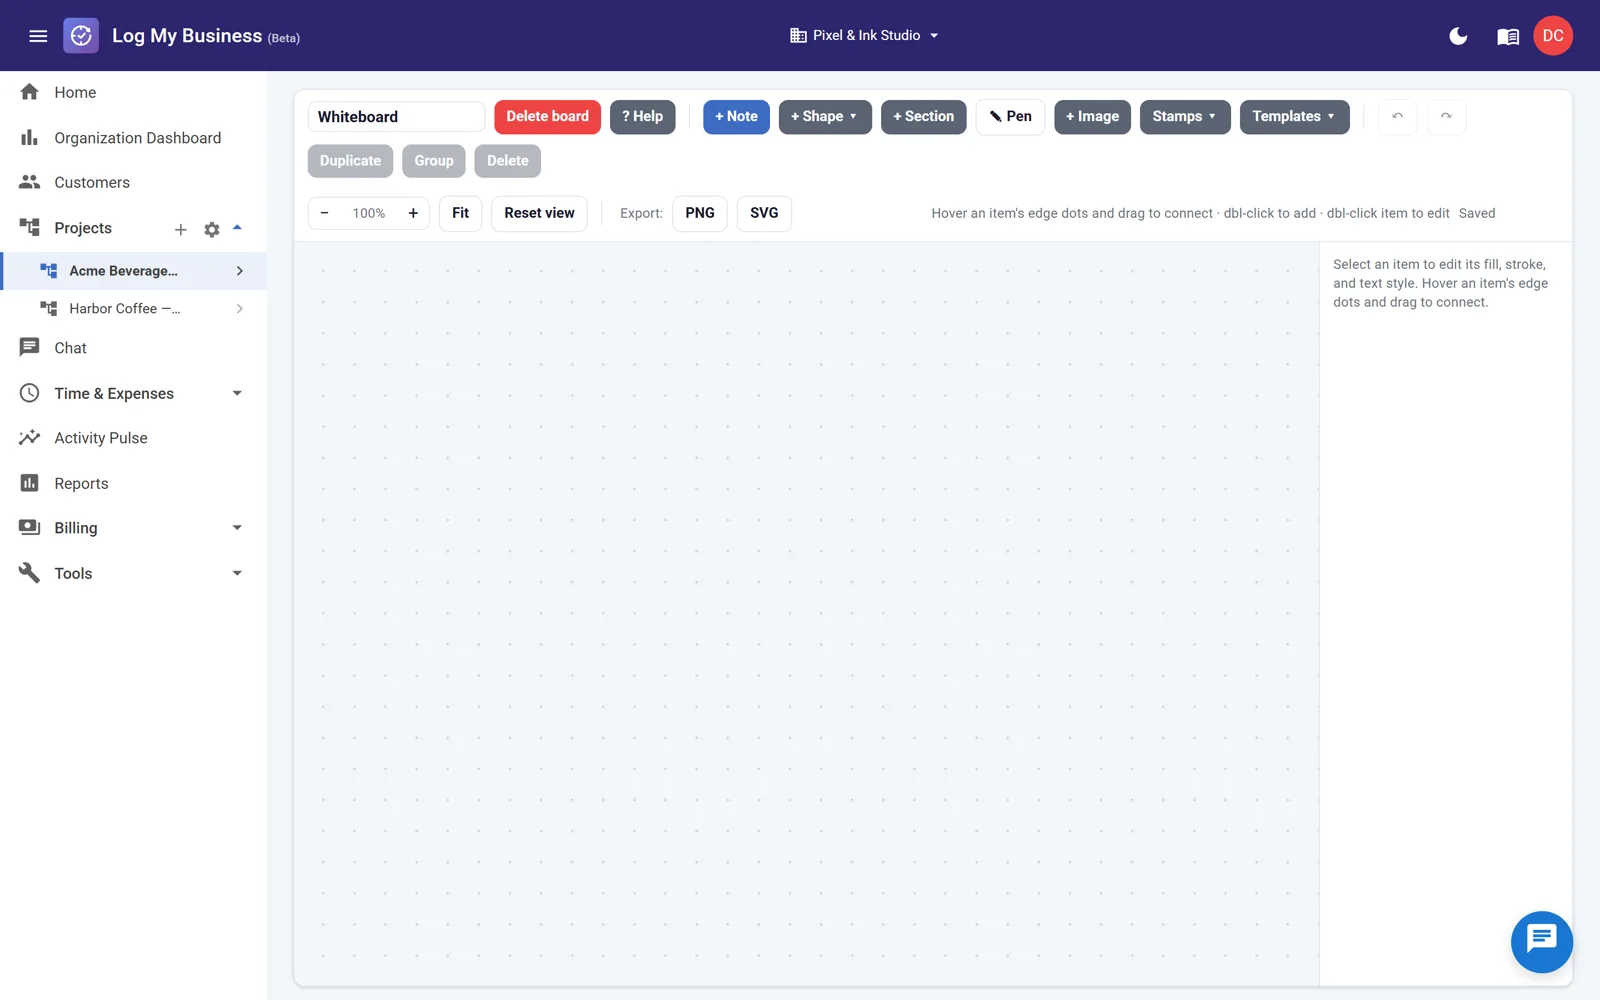Expand the Harbor Coffee project chevron

click(x=239, y=309)
